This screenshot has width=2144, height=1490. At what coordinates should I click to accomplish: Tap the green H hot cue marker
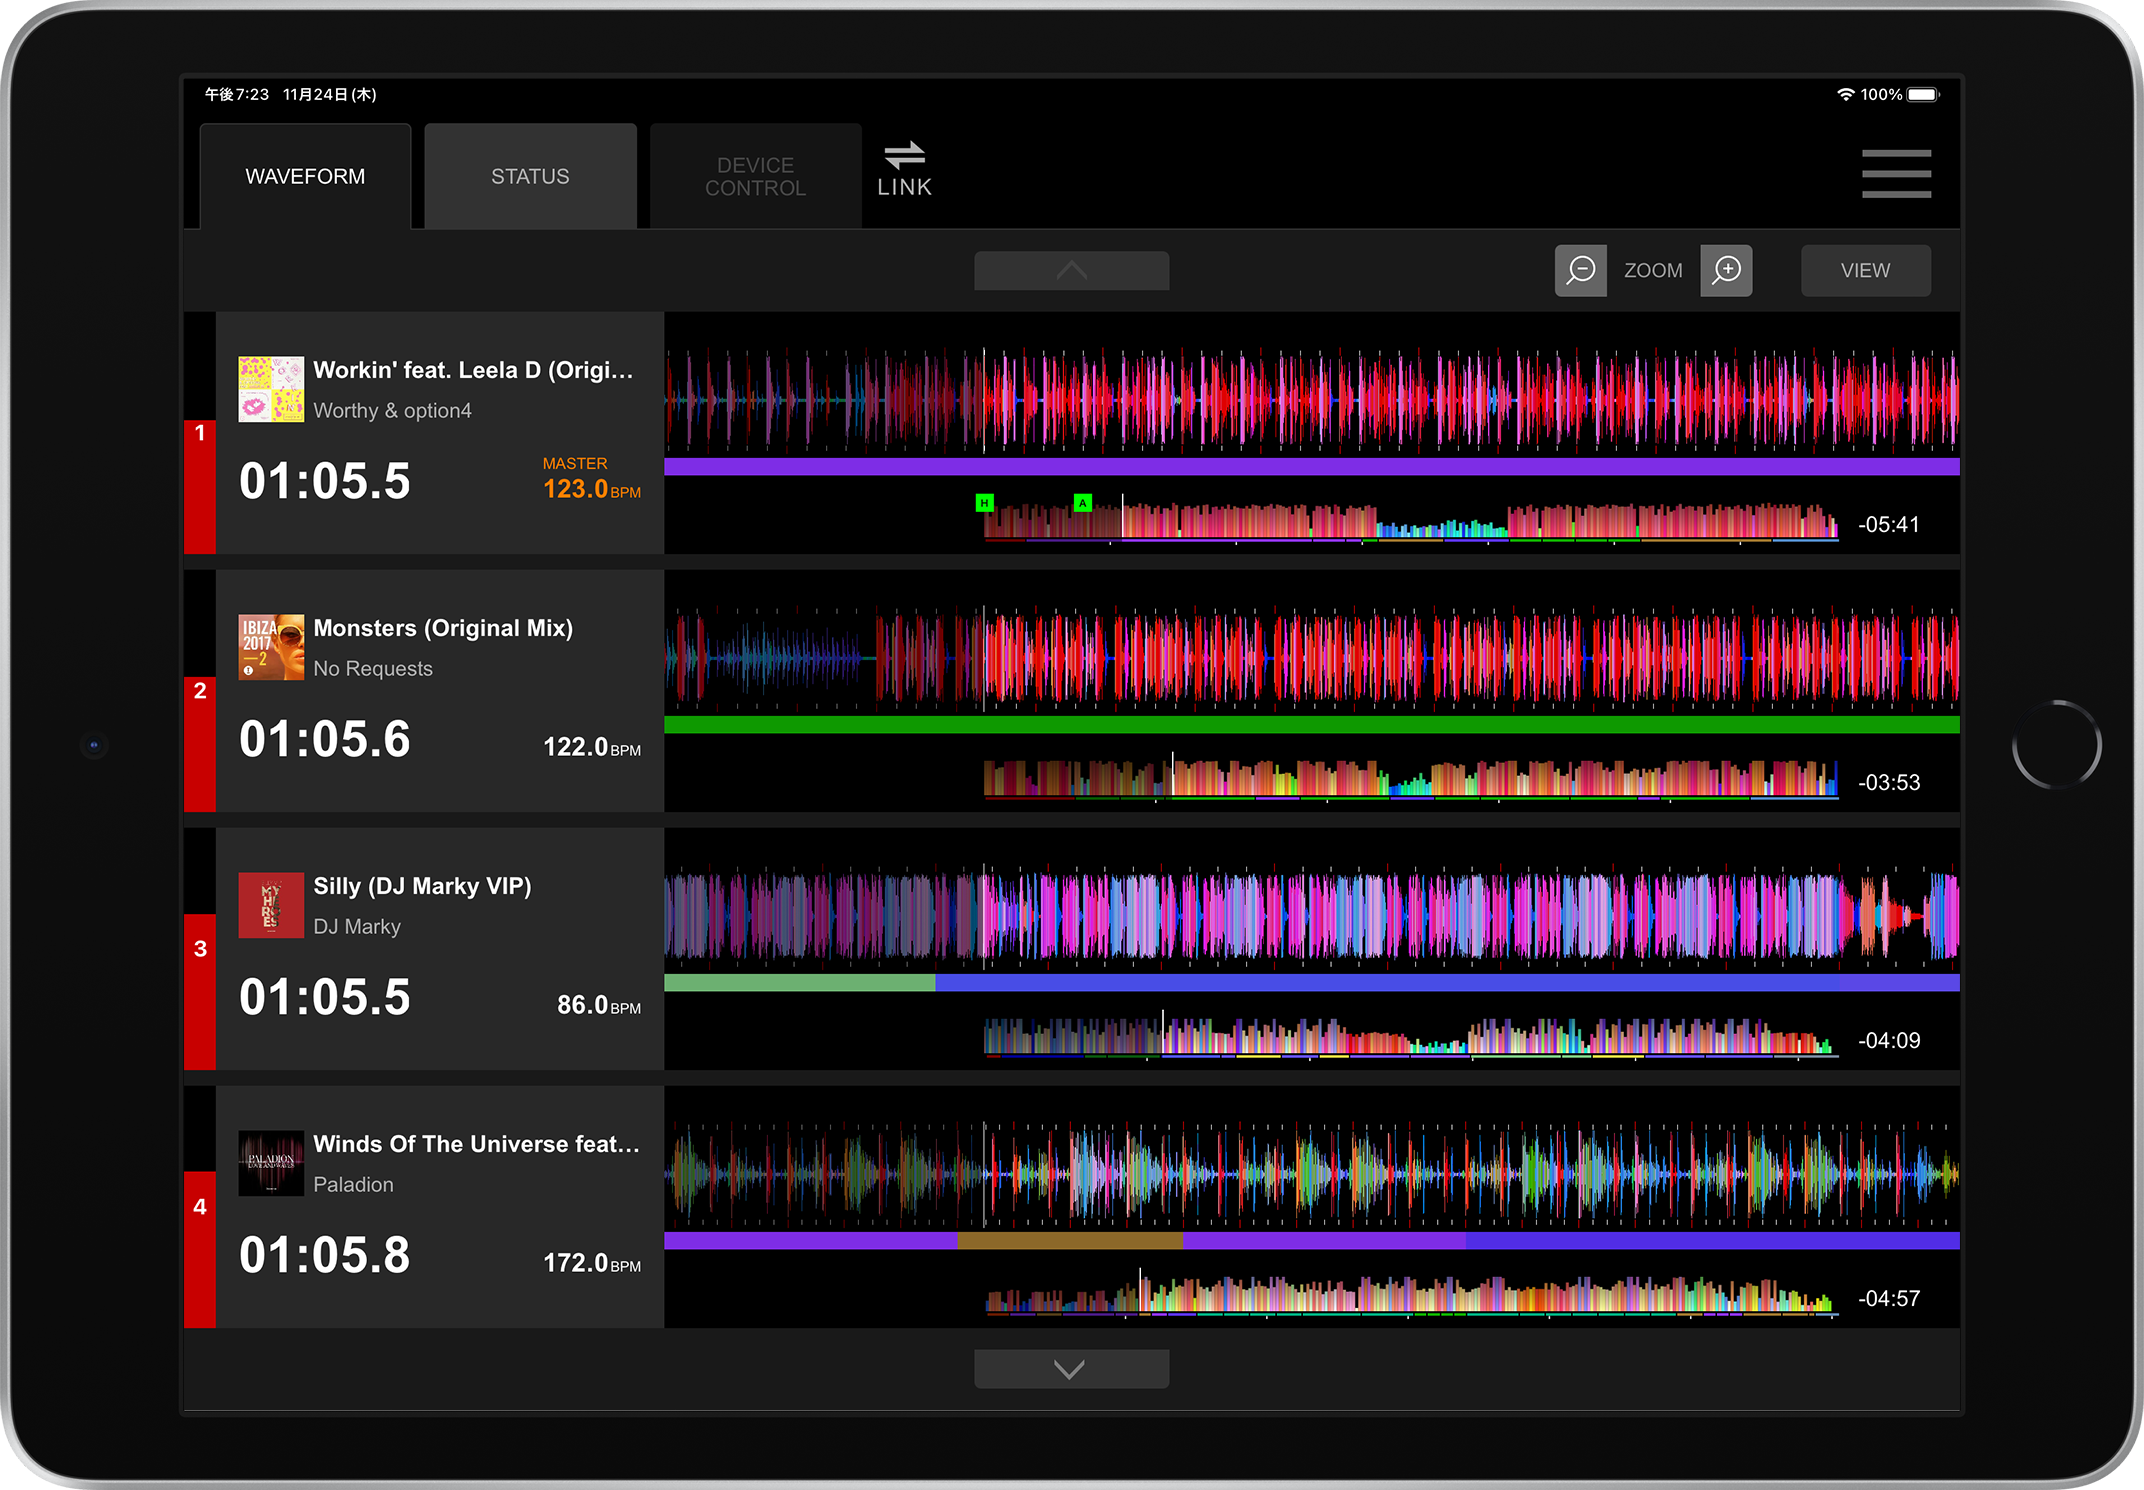click(984, 503)
